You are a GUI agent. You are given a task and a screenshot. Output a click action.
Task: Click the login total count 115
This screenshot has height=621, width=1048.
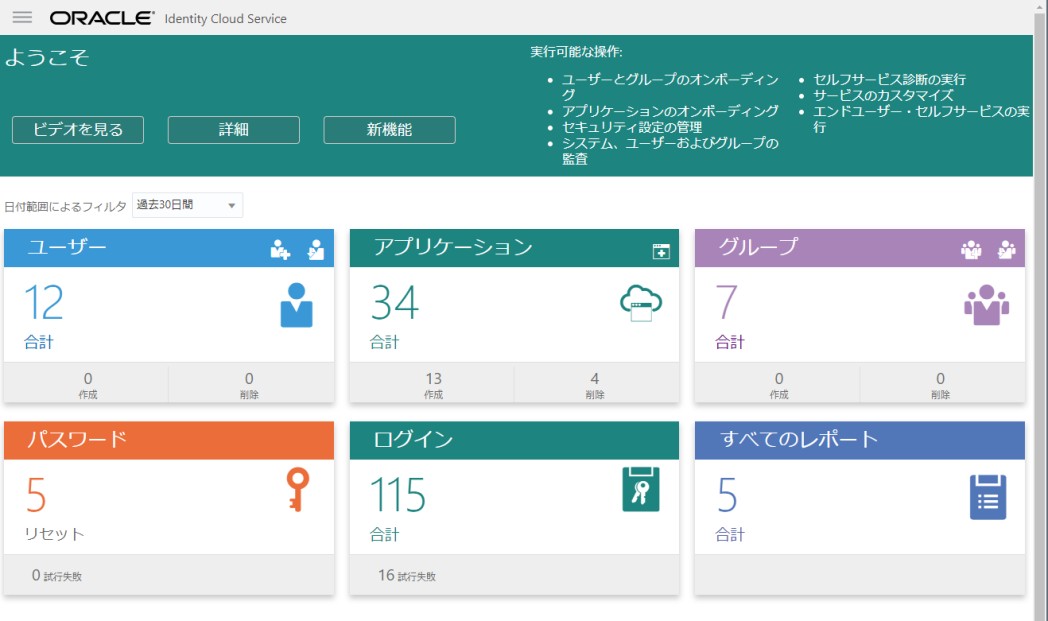coord(398,495)
